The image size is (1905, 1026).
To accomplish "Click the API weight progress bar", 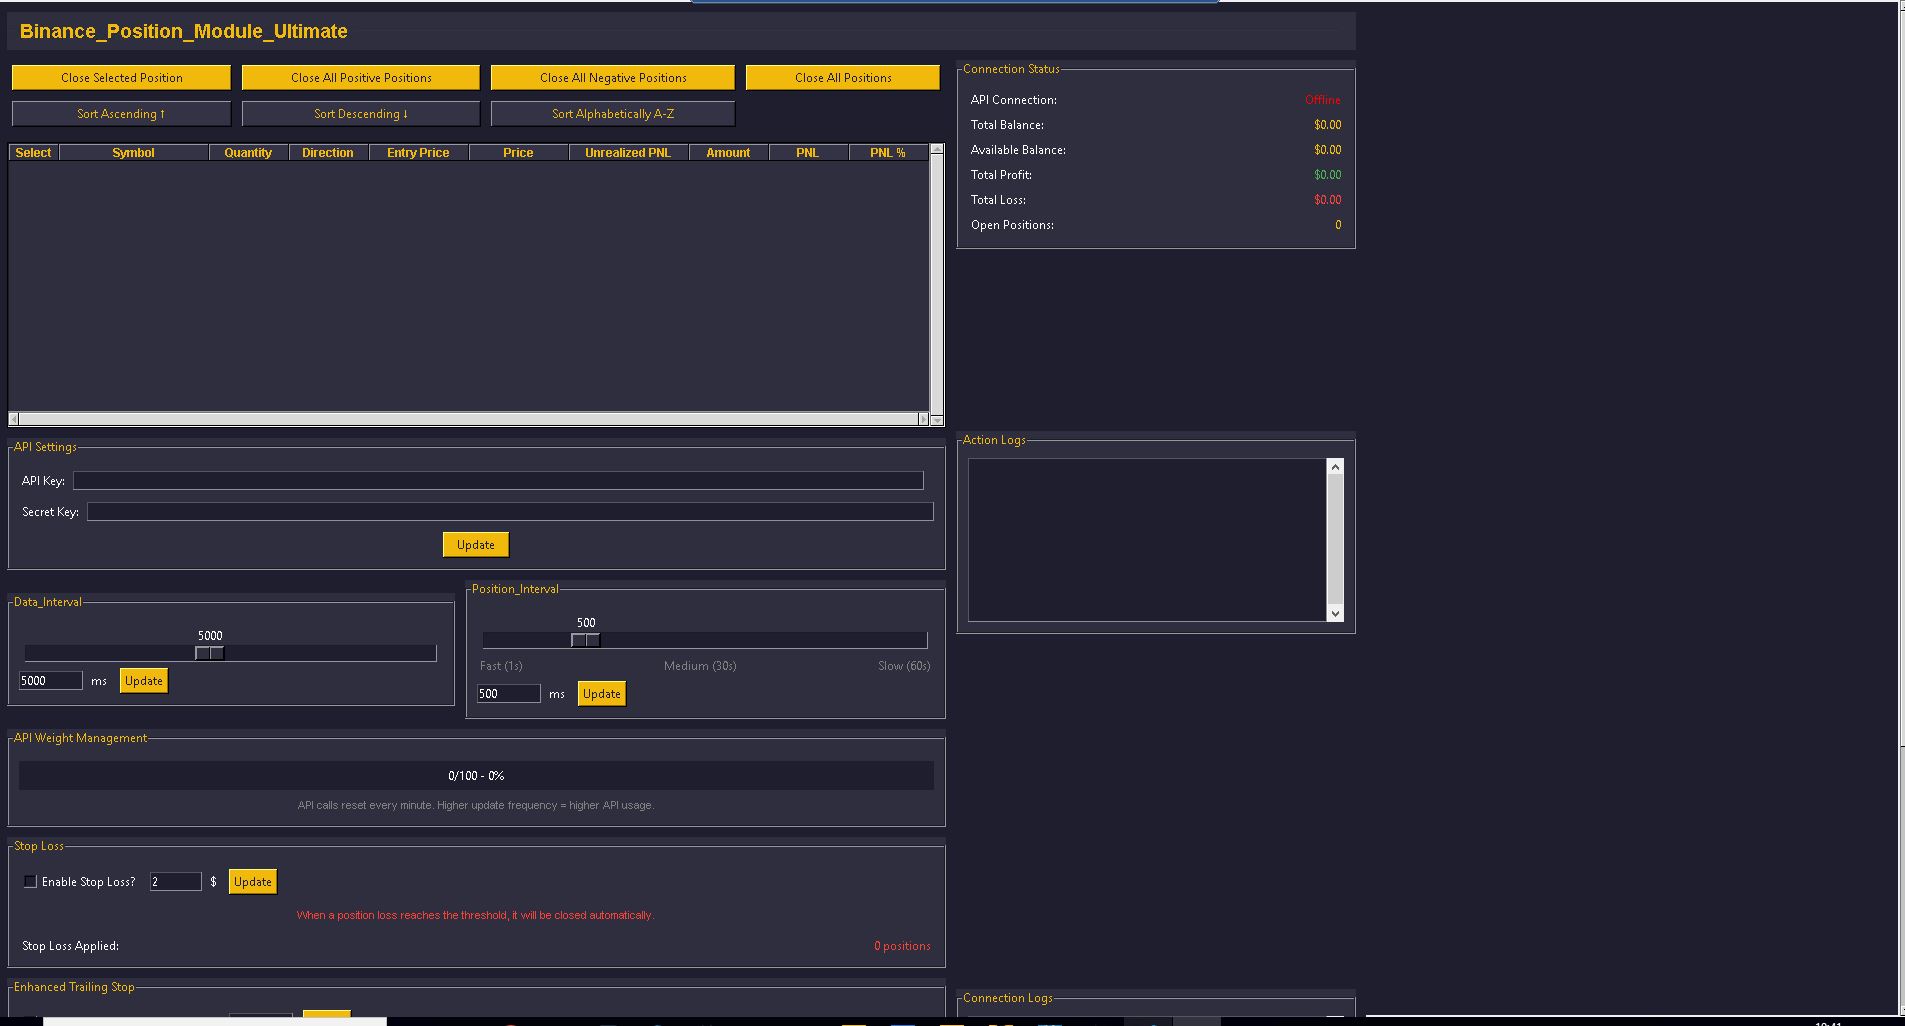I will click(476, 776).
